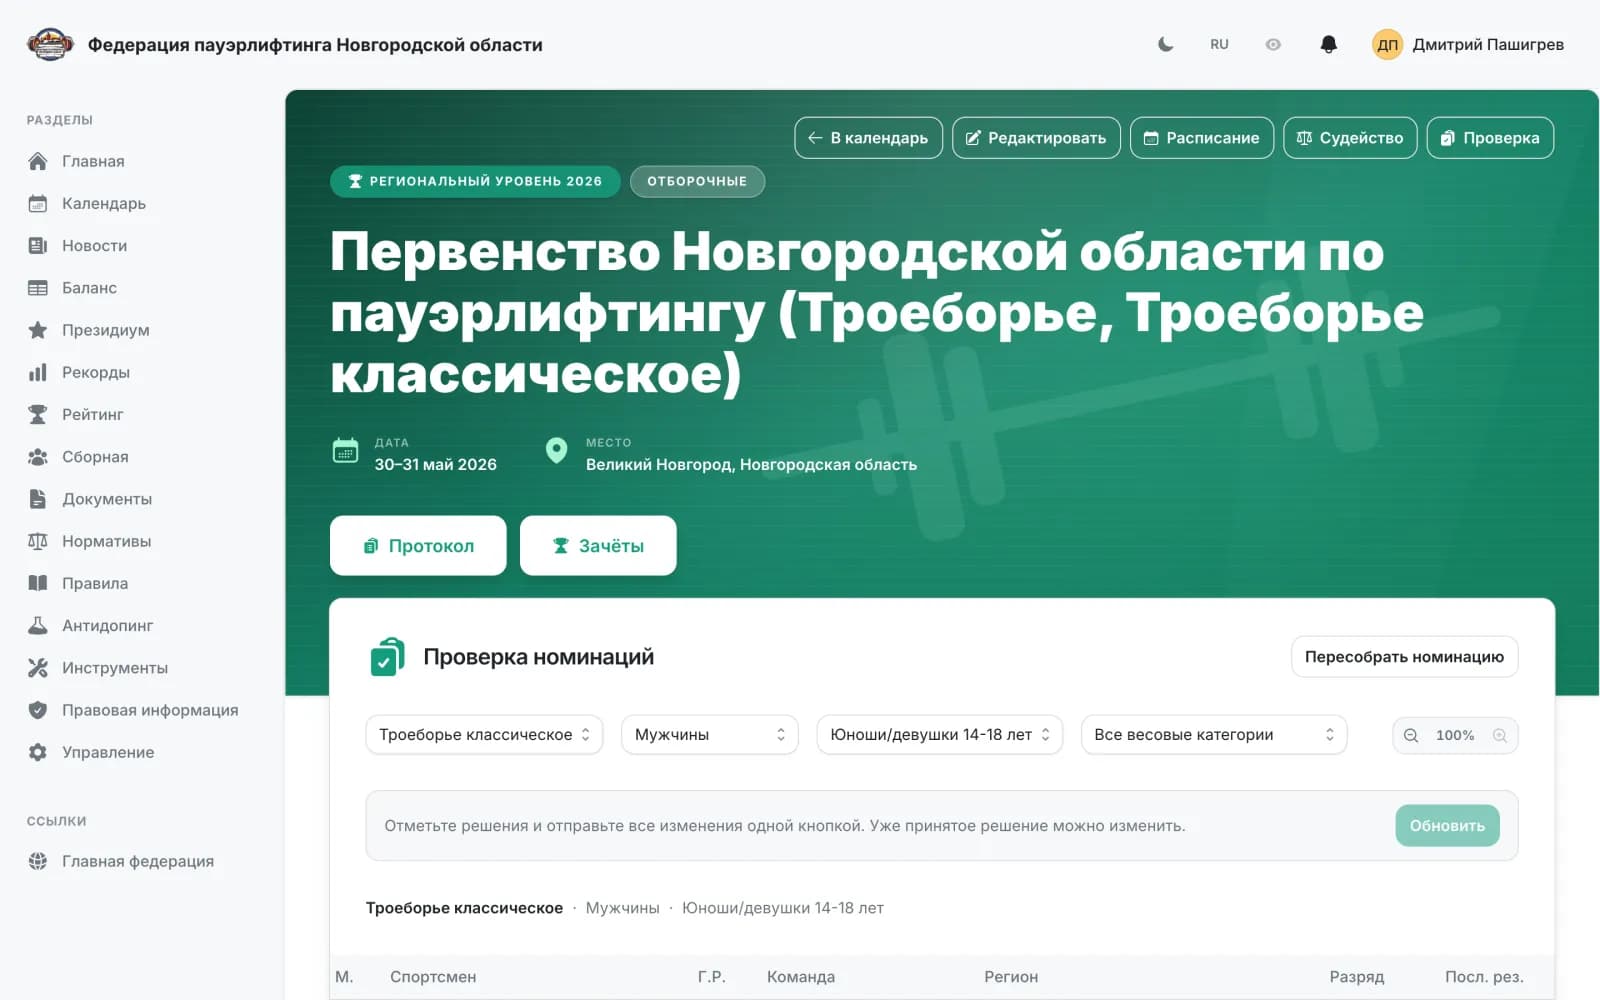Click the Главная home icon
Image resolution: width=1600 pixels, height=1000 pixels.
point(38,161)
